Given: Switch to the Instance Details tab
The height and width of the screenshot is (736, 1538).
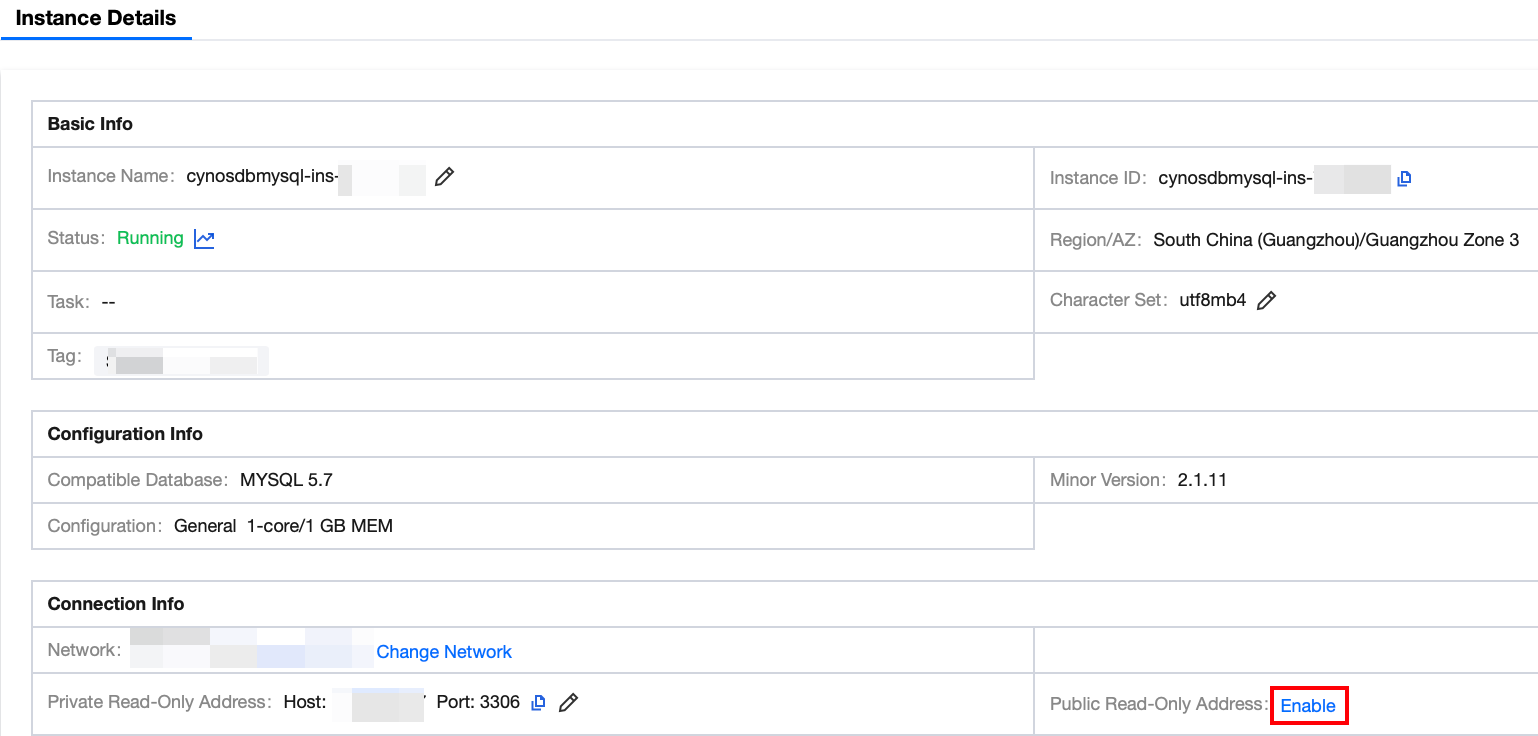Looking at the screenshot, I should pos(96,18).
